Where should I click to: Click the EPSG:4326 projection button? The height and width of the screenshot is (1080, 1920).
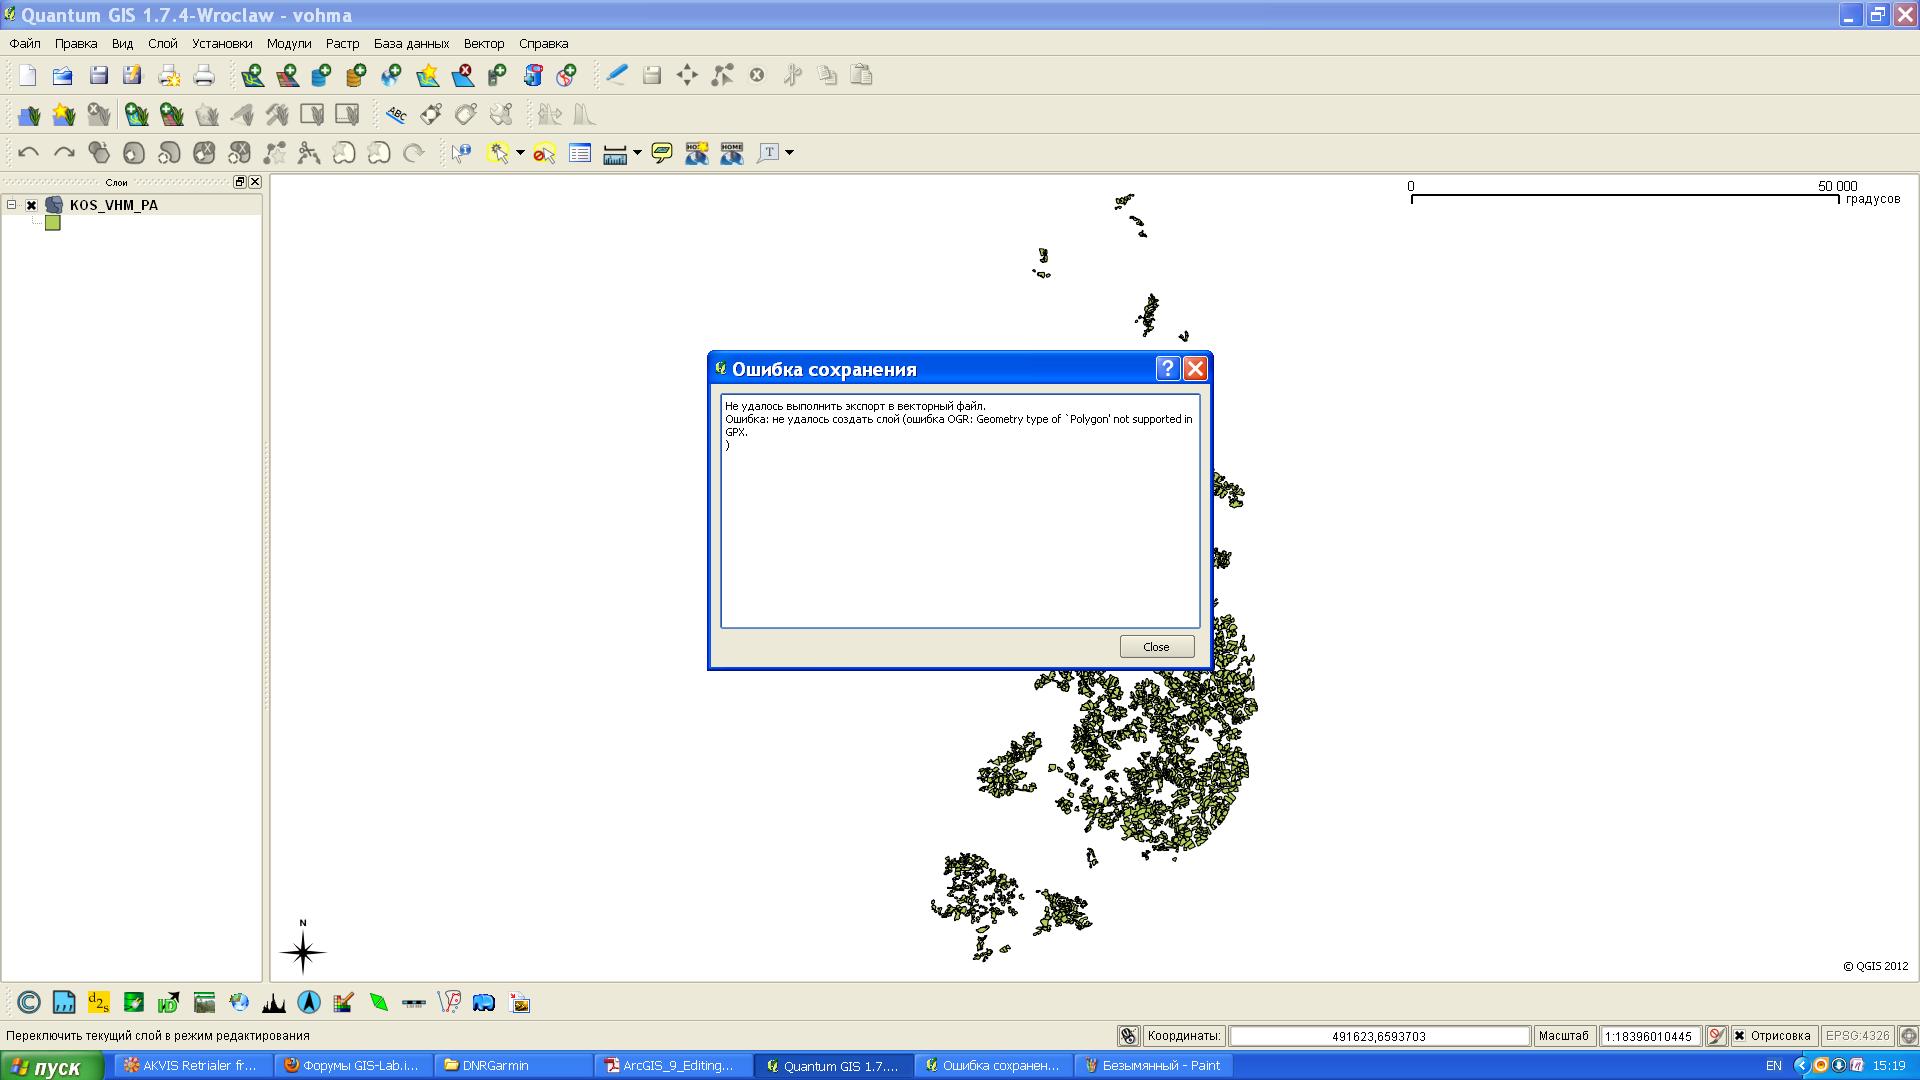[1857, 1036]
